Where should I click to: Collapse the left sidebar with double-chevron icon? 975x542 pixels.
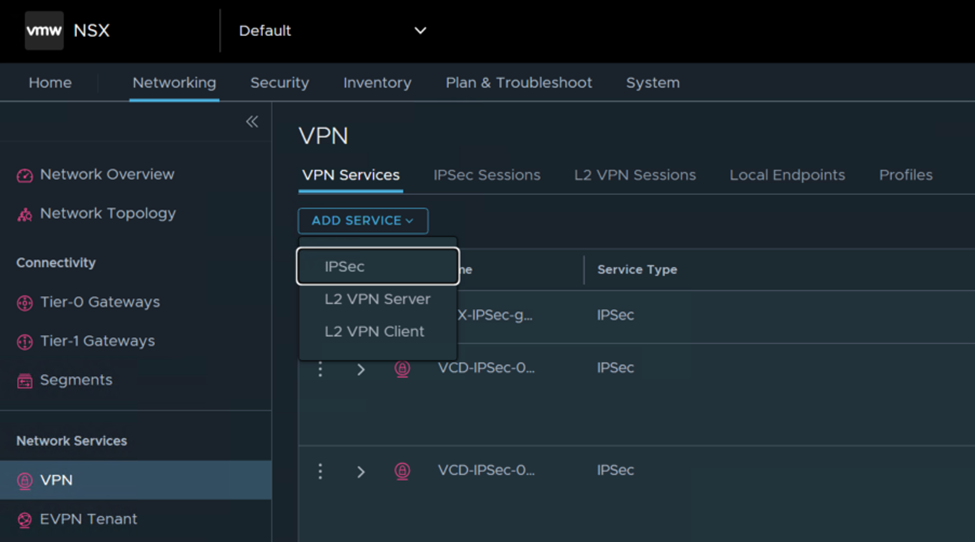[252, 121]
